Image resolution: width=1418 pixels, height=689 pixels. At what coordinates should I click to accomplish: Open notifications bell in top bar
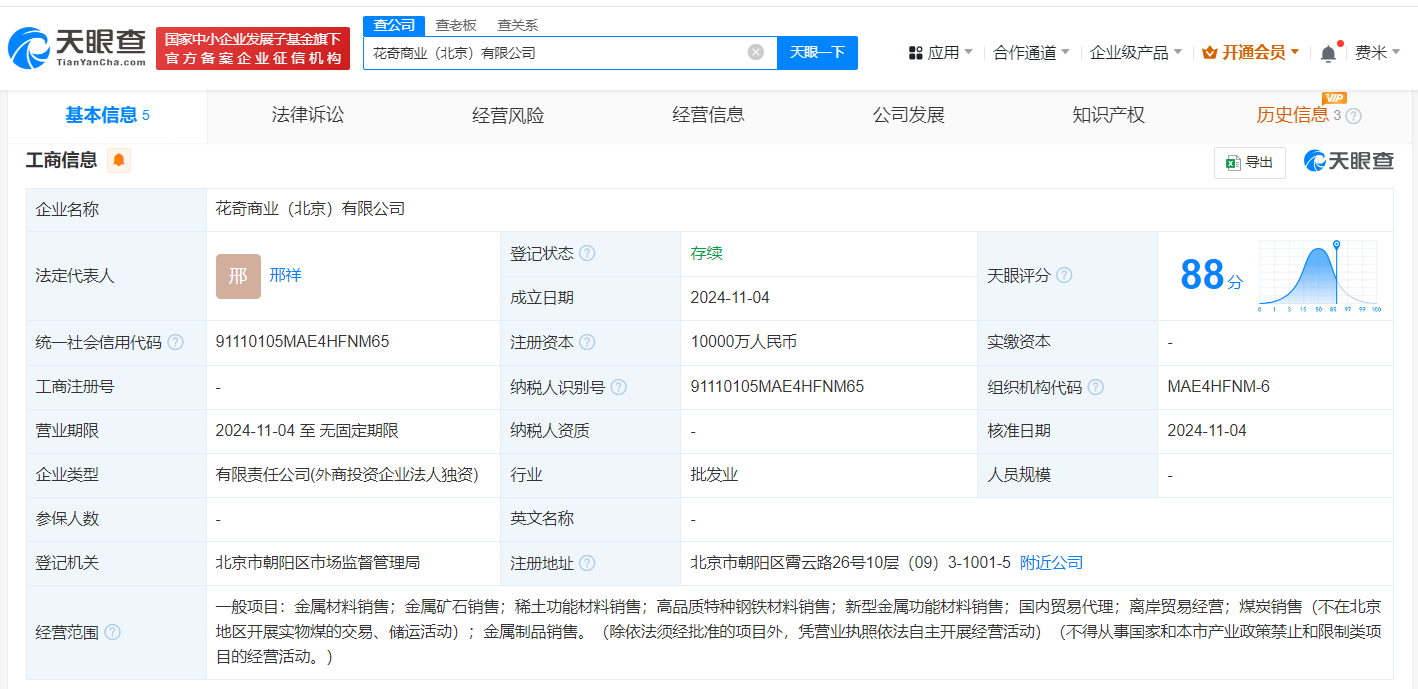1328,53
